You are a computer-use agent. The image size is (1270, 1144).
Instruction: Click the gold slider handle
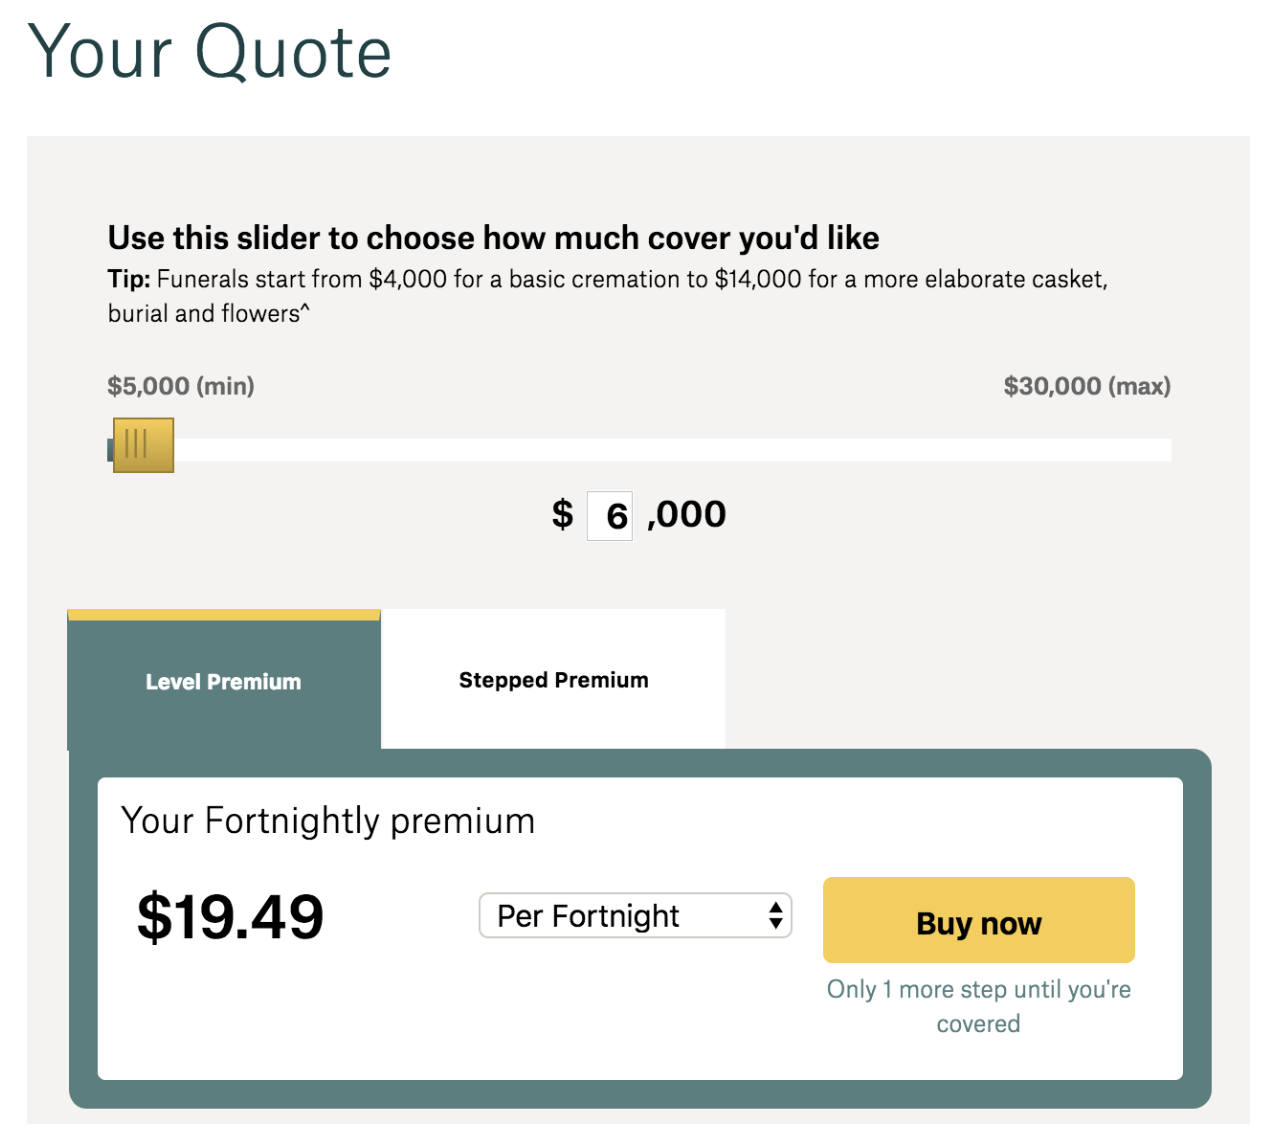143,445
